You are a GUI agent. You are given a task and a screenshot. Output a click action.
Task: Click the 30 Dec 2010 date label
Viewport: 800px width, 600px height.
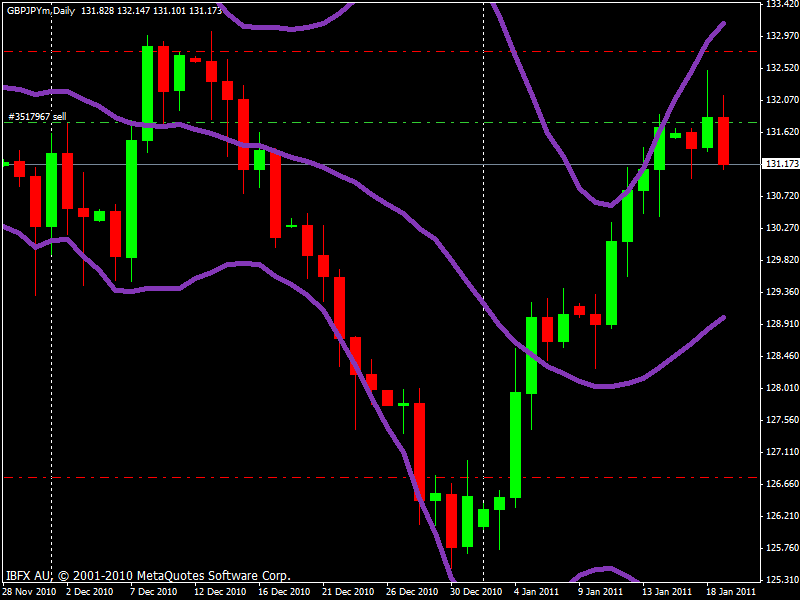click(x=476, y=592)
